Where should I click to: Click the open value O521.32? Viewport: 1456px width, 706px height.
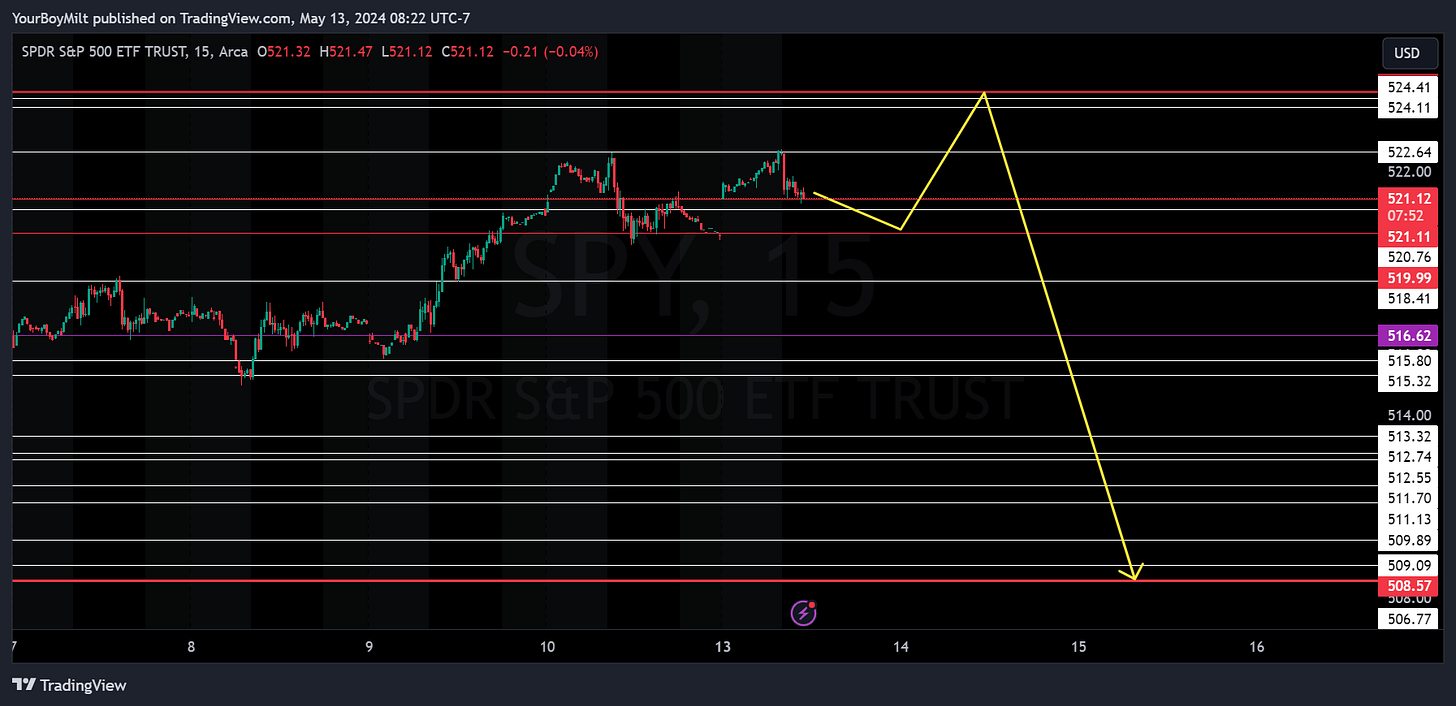click(284, 51)
